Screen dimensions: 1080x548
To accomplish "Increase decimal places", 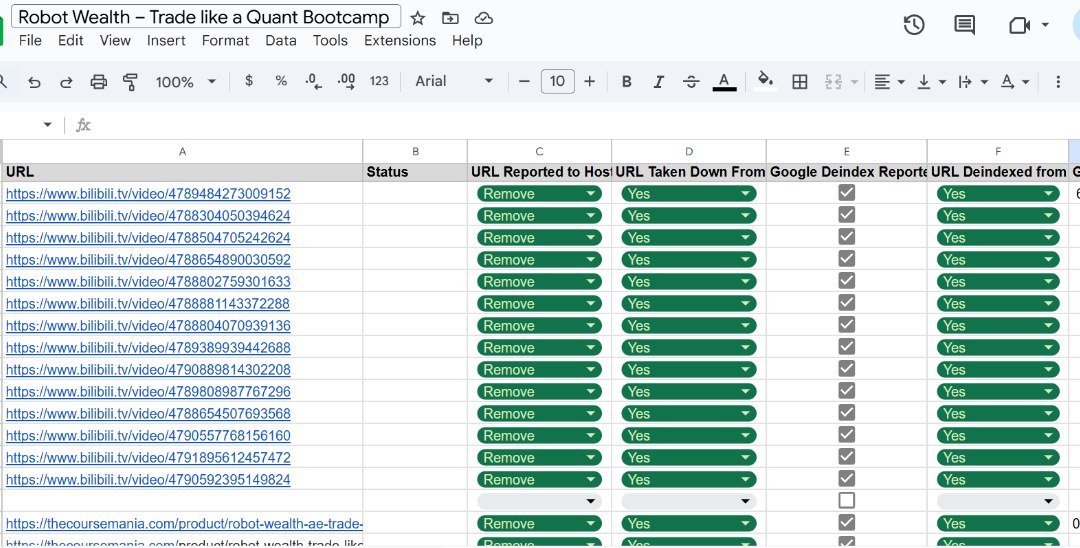I will coord(346,81).
